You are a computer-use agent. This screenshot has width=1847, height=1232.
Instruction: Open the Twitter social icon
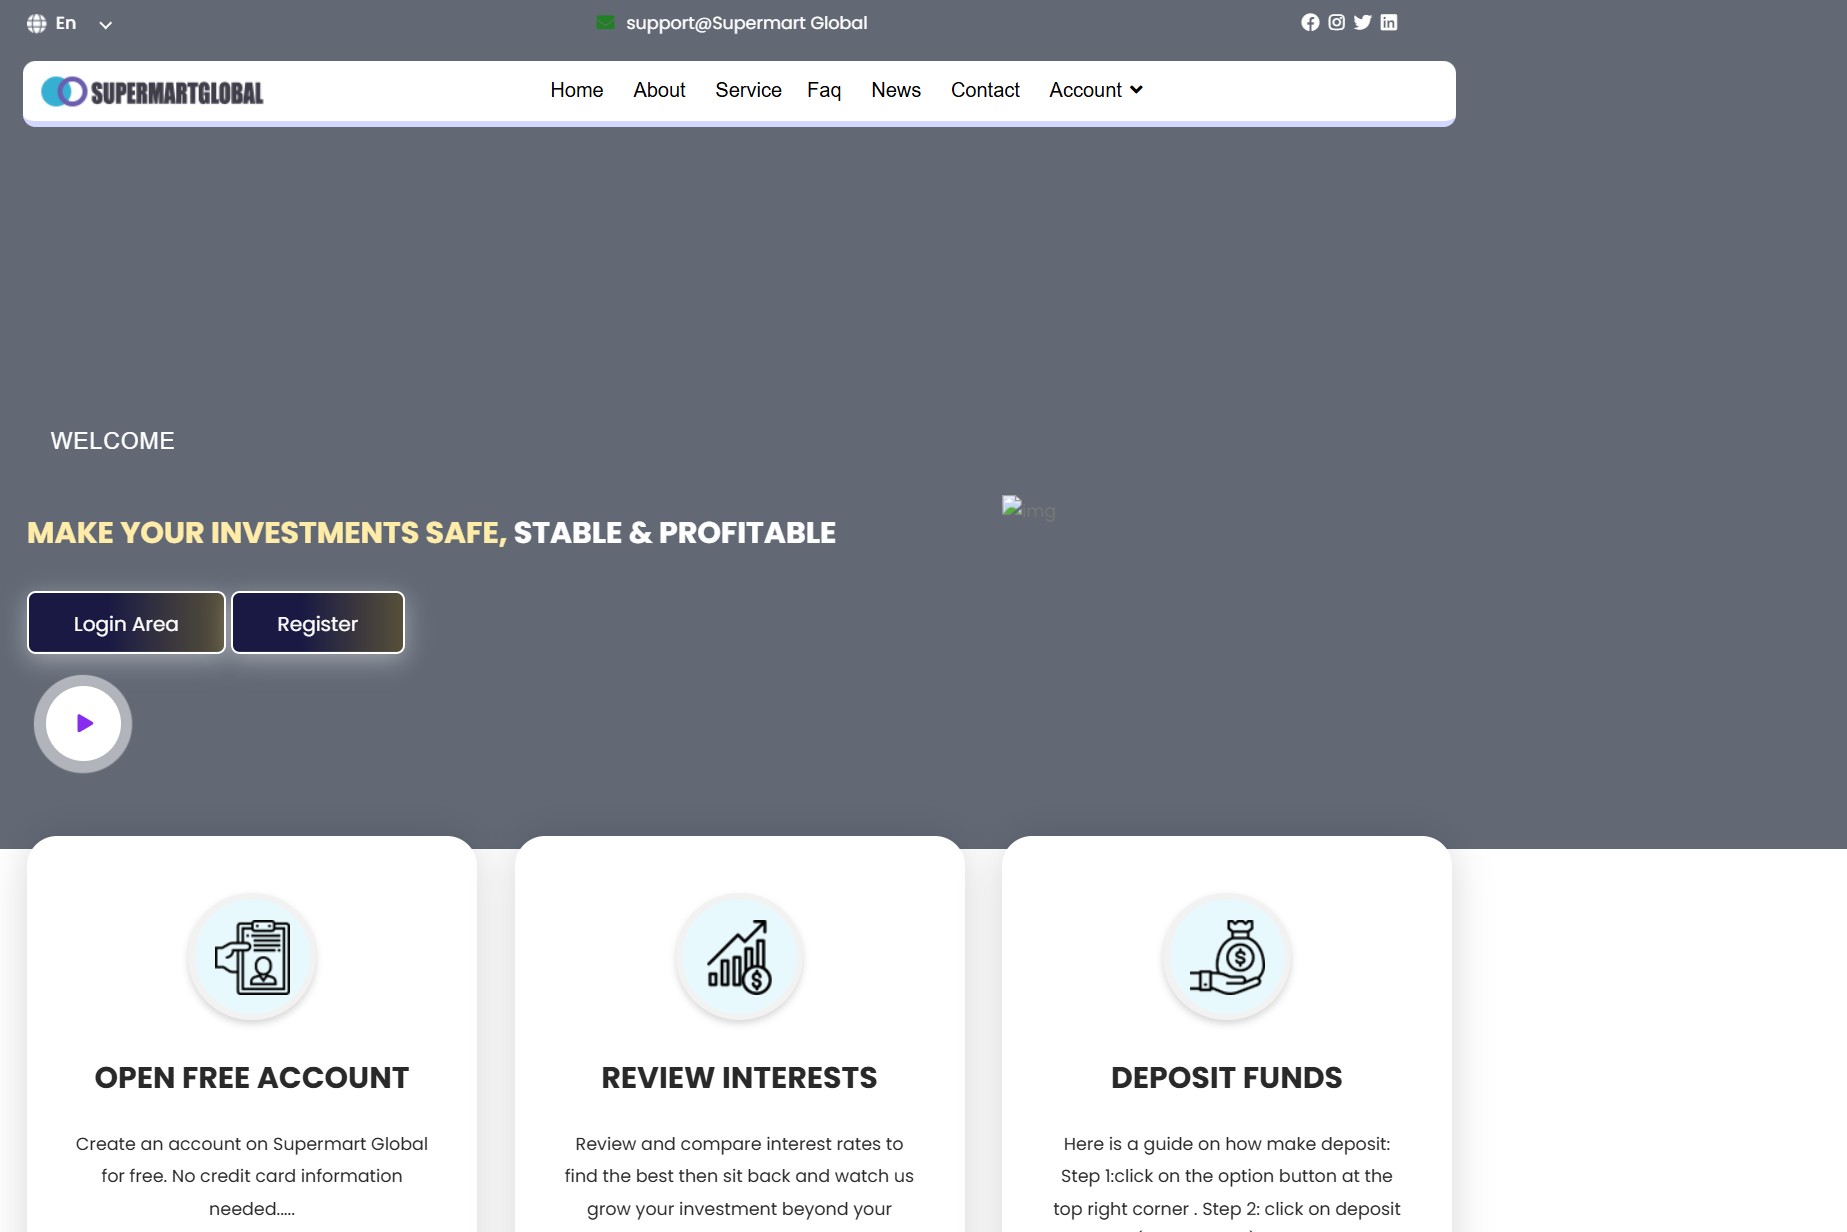click(1362, 23)
